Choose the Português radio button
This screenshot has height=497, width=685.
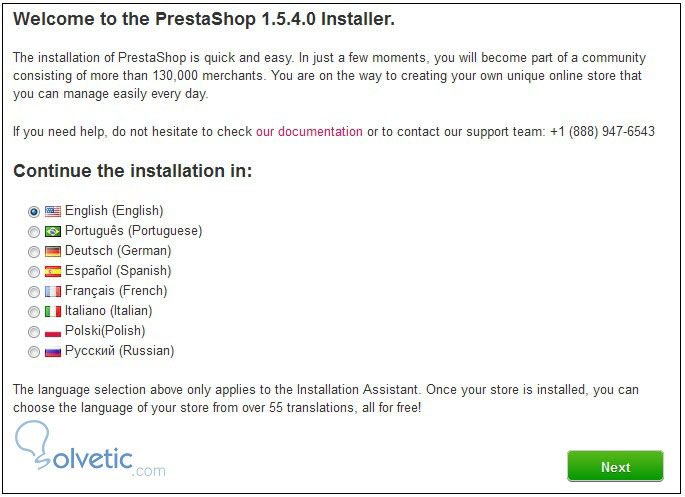coord(35,232)
